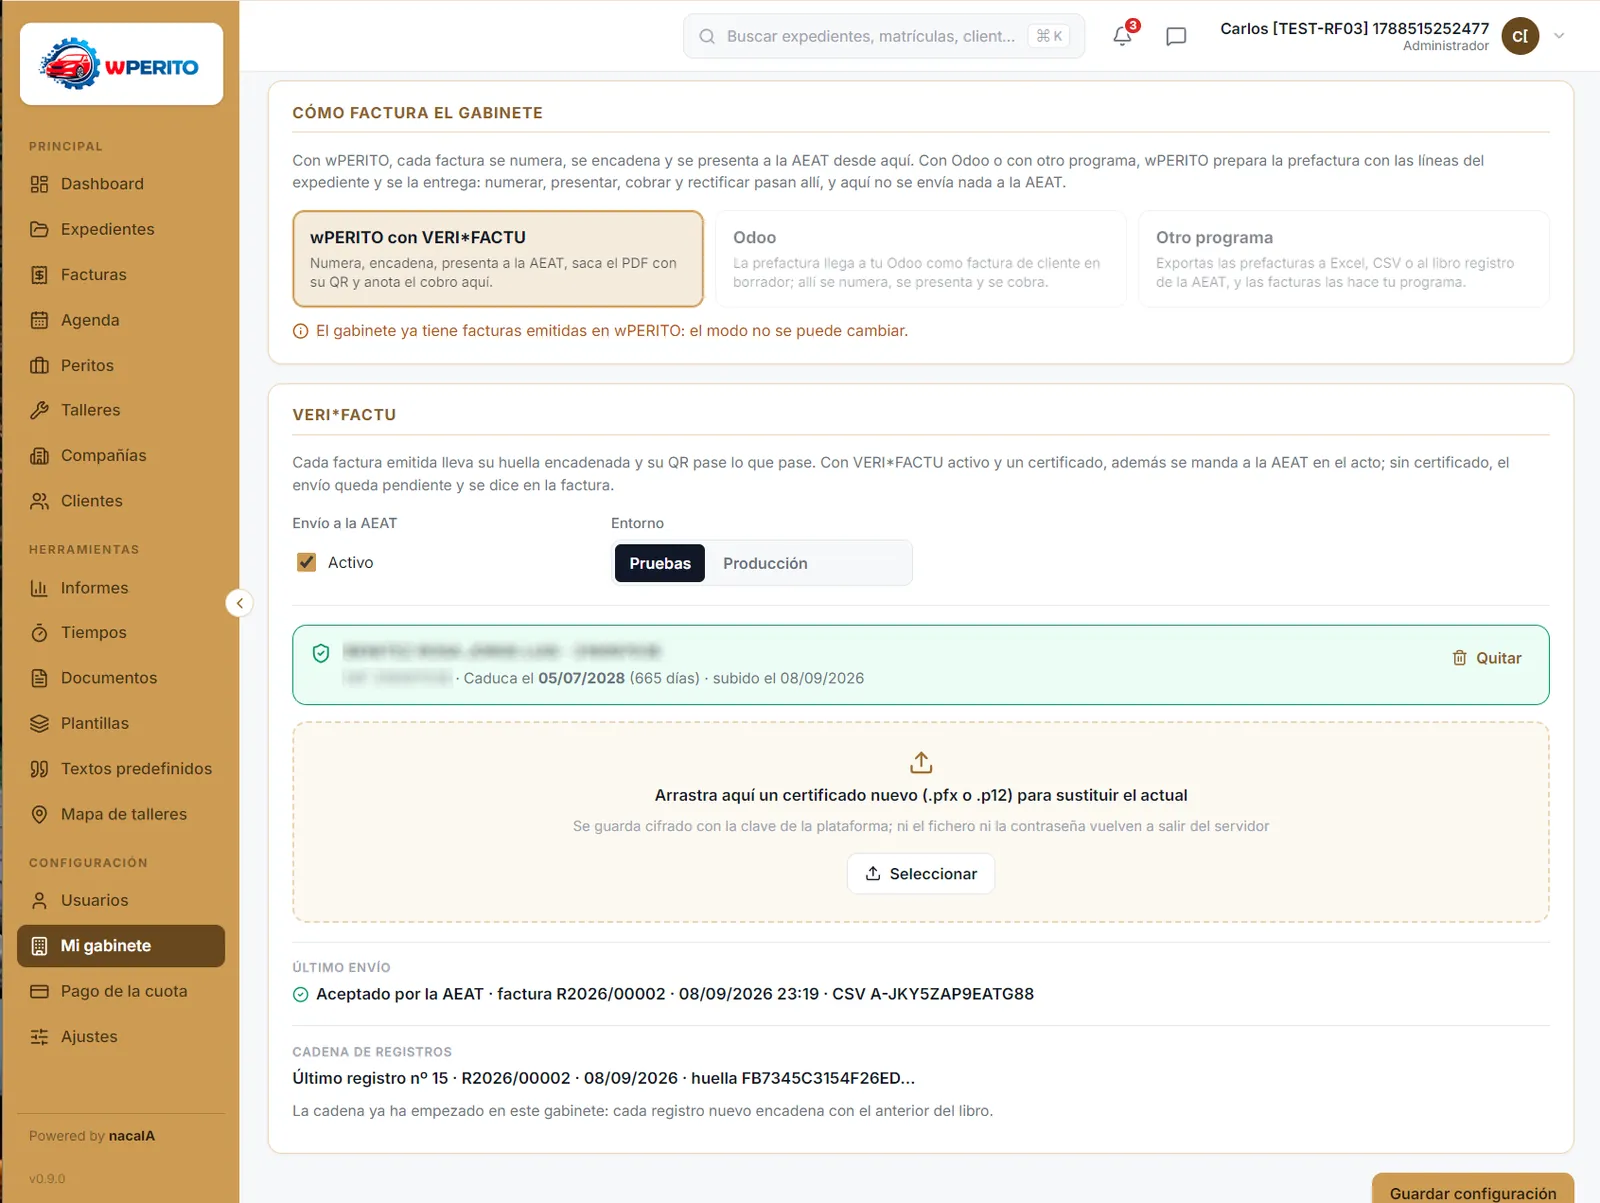Viewport: 1600px width, 1203px height.
Task: Select the Otro programa billing mode card
Action: coord(1344,259)
